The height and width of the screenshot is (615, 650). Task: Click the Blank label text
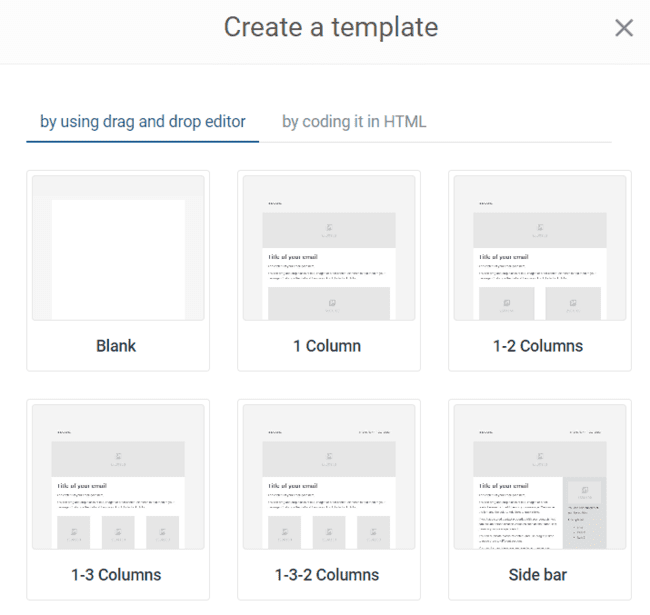[116, 346]
